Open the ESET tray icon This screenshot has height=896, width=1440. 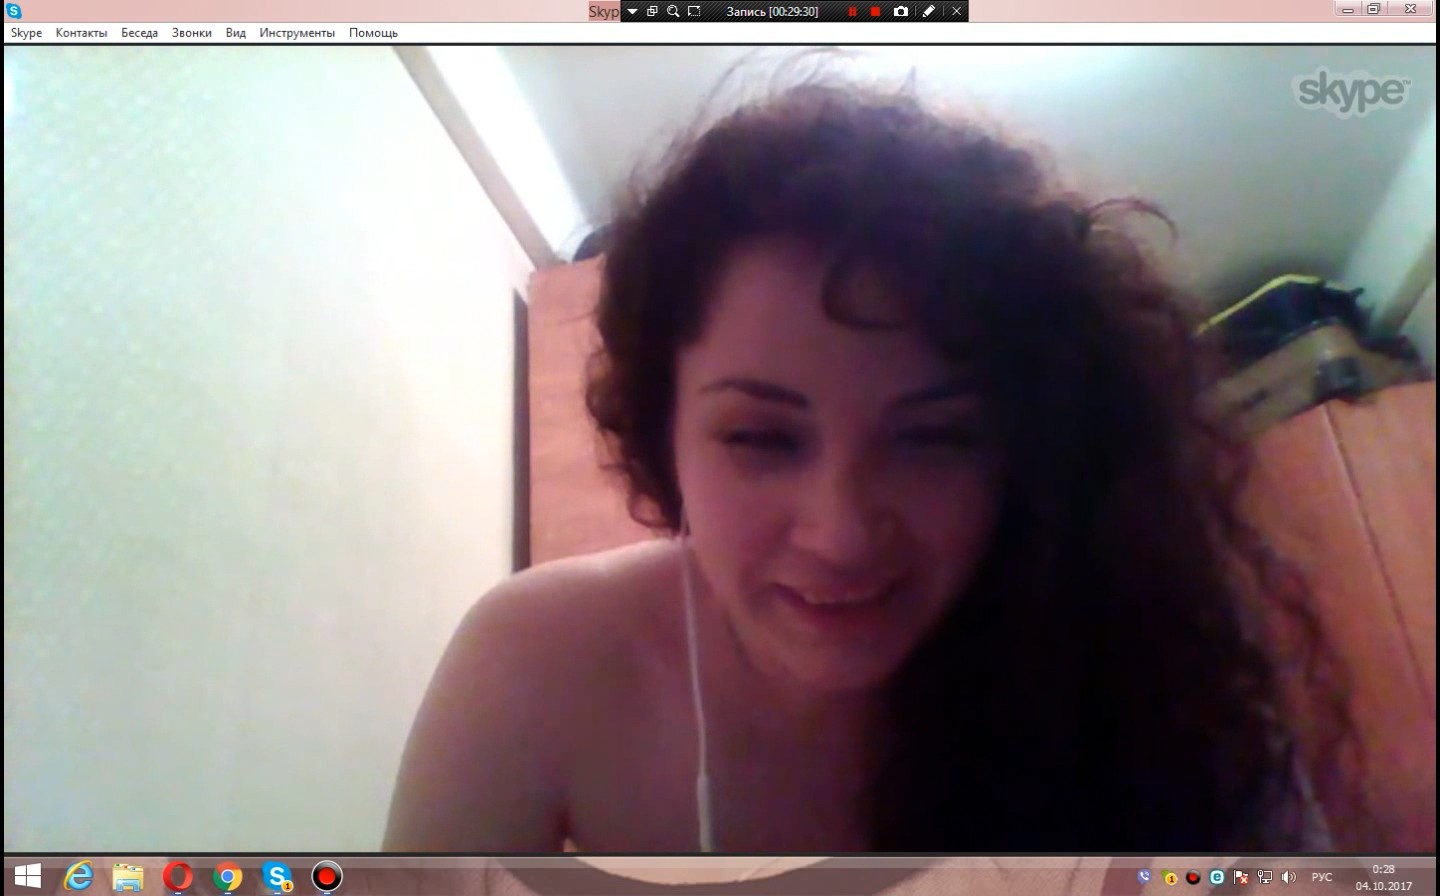coord(1217,877)
